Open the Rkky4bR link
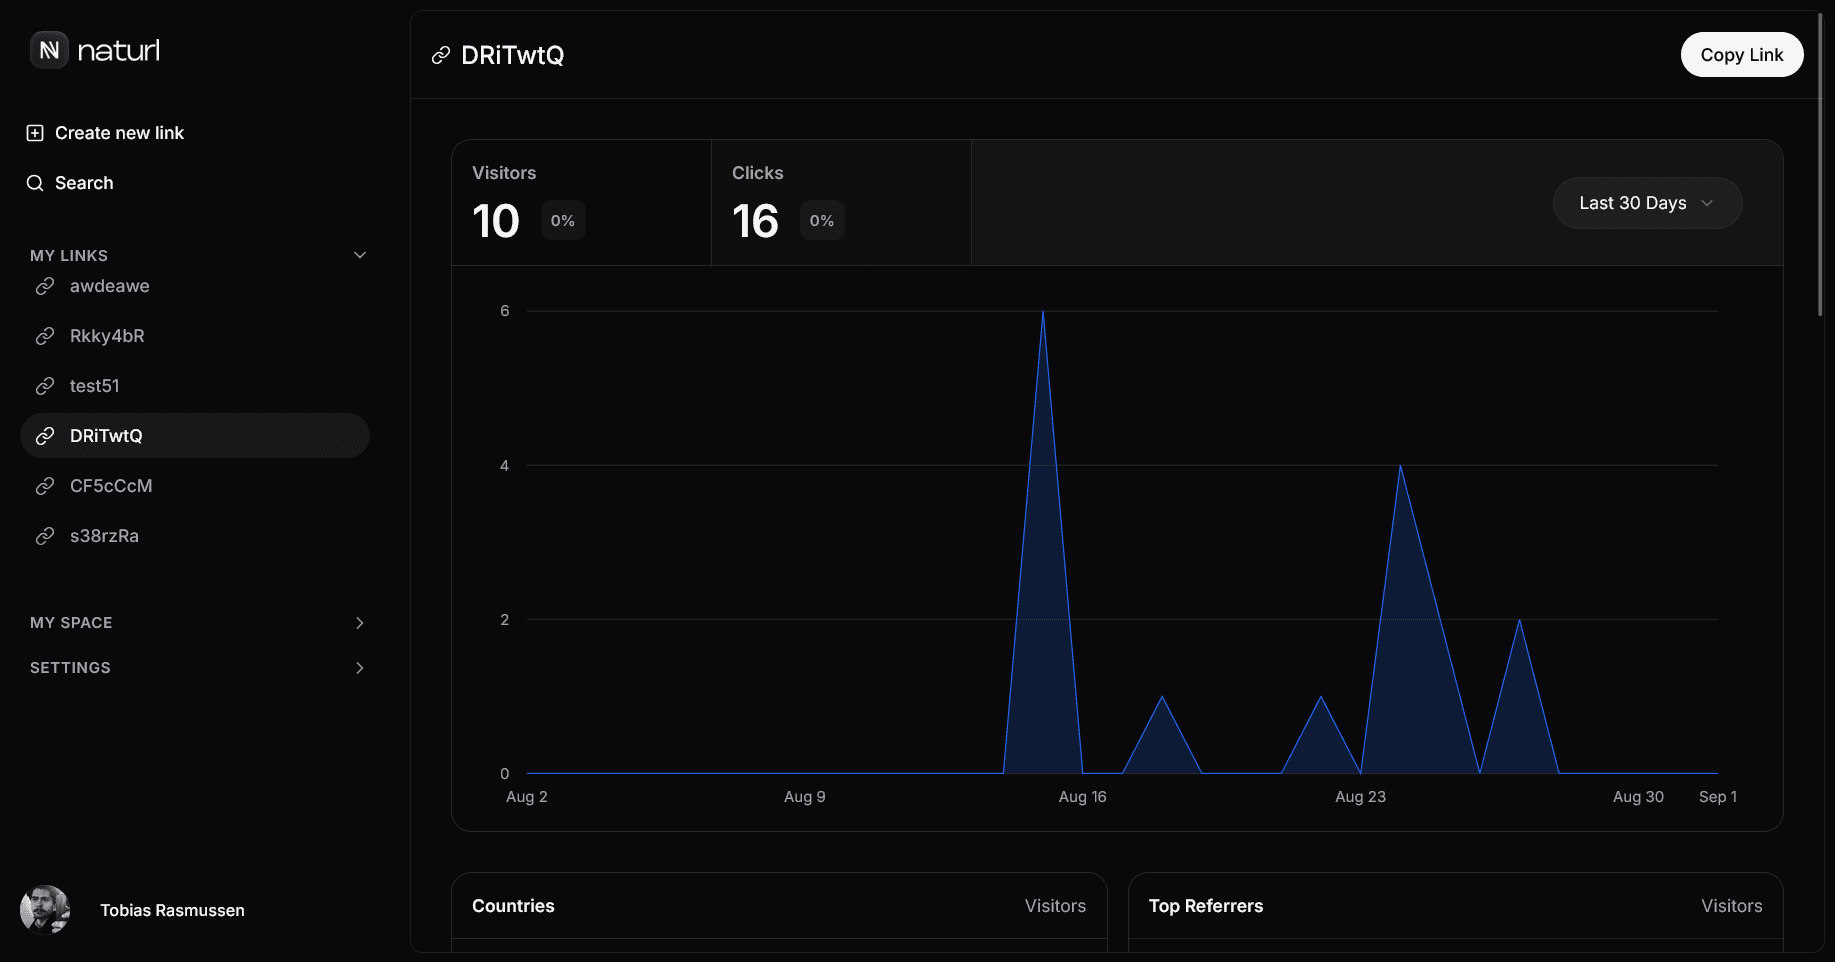The image size is (1835, 962). [x=195, y=336]
